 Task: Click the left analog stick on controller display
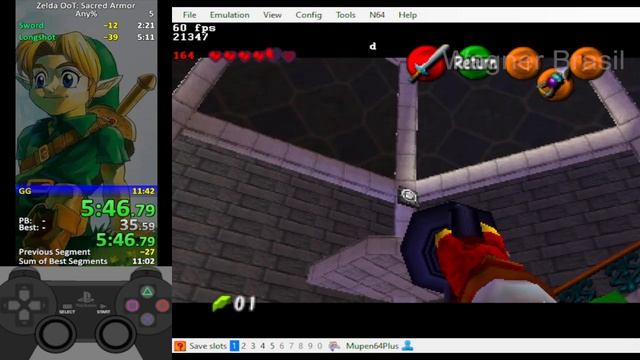(x=55, y=334)
